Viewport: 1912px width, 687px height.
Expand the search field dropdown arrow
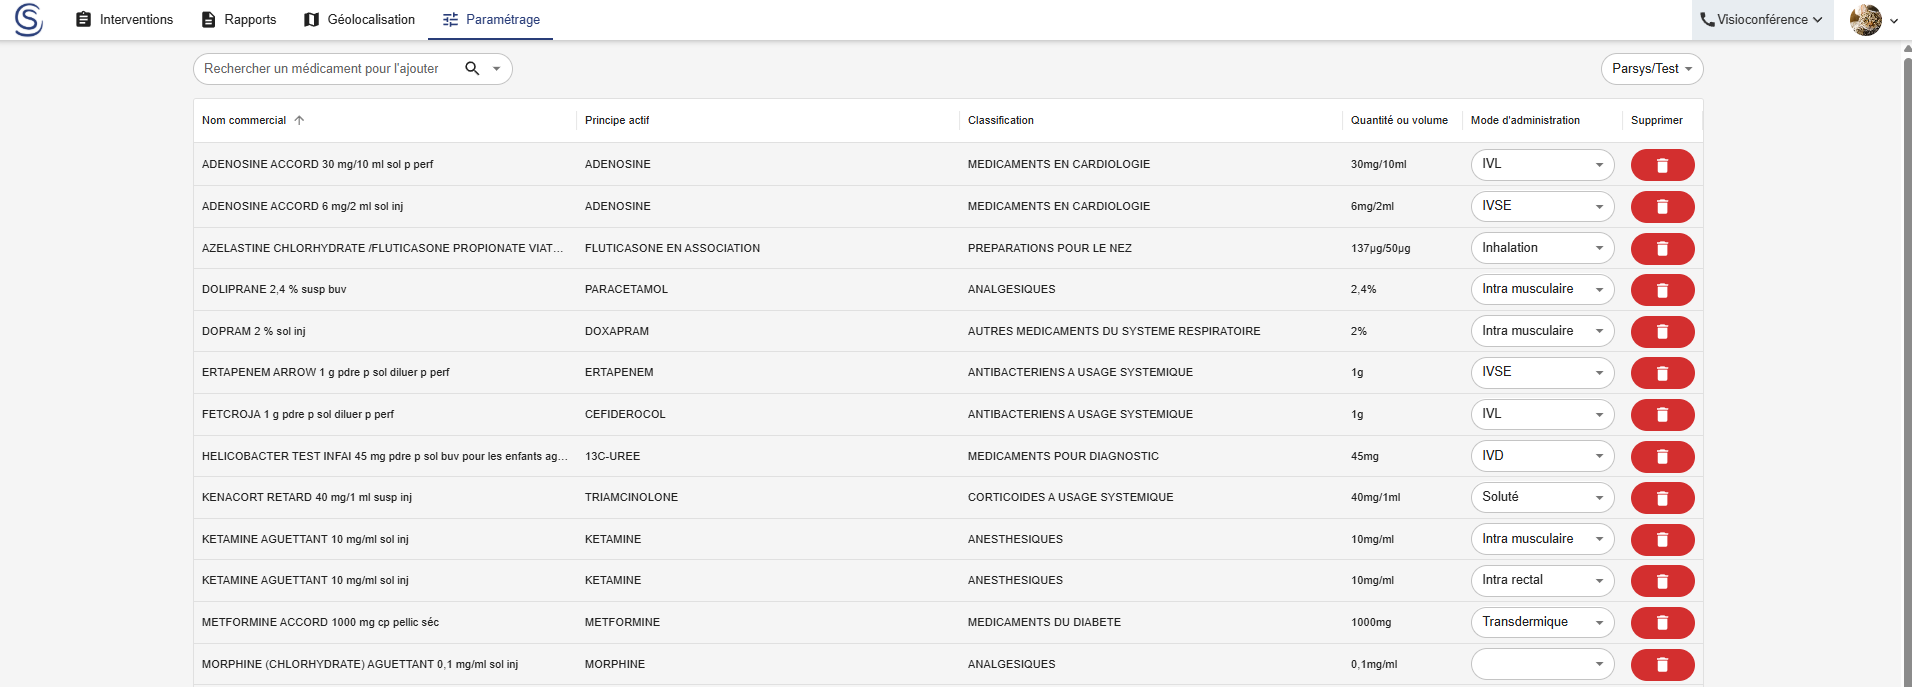(x=496, y=69)
